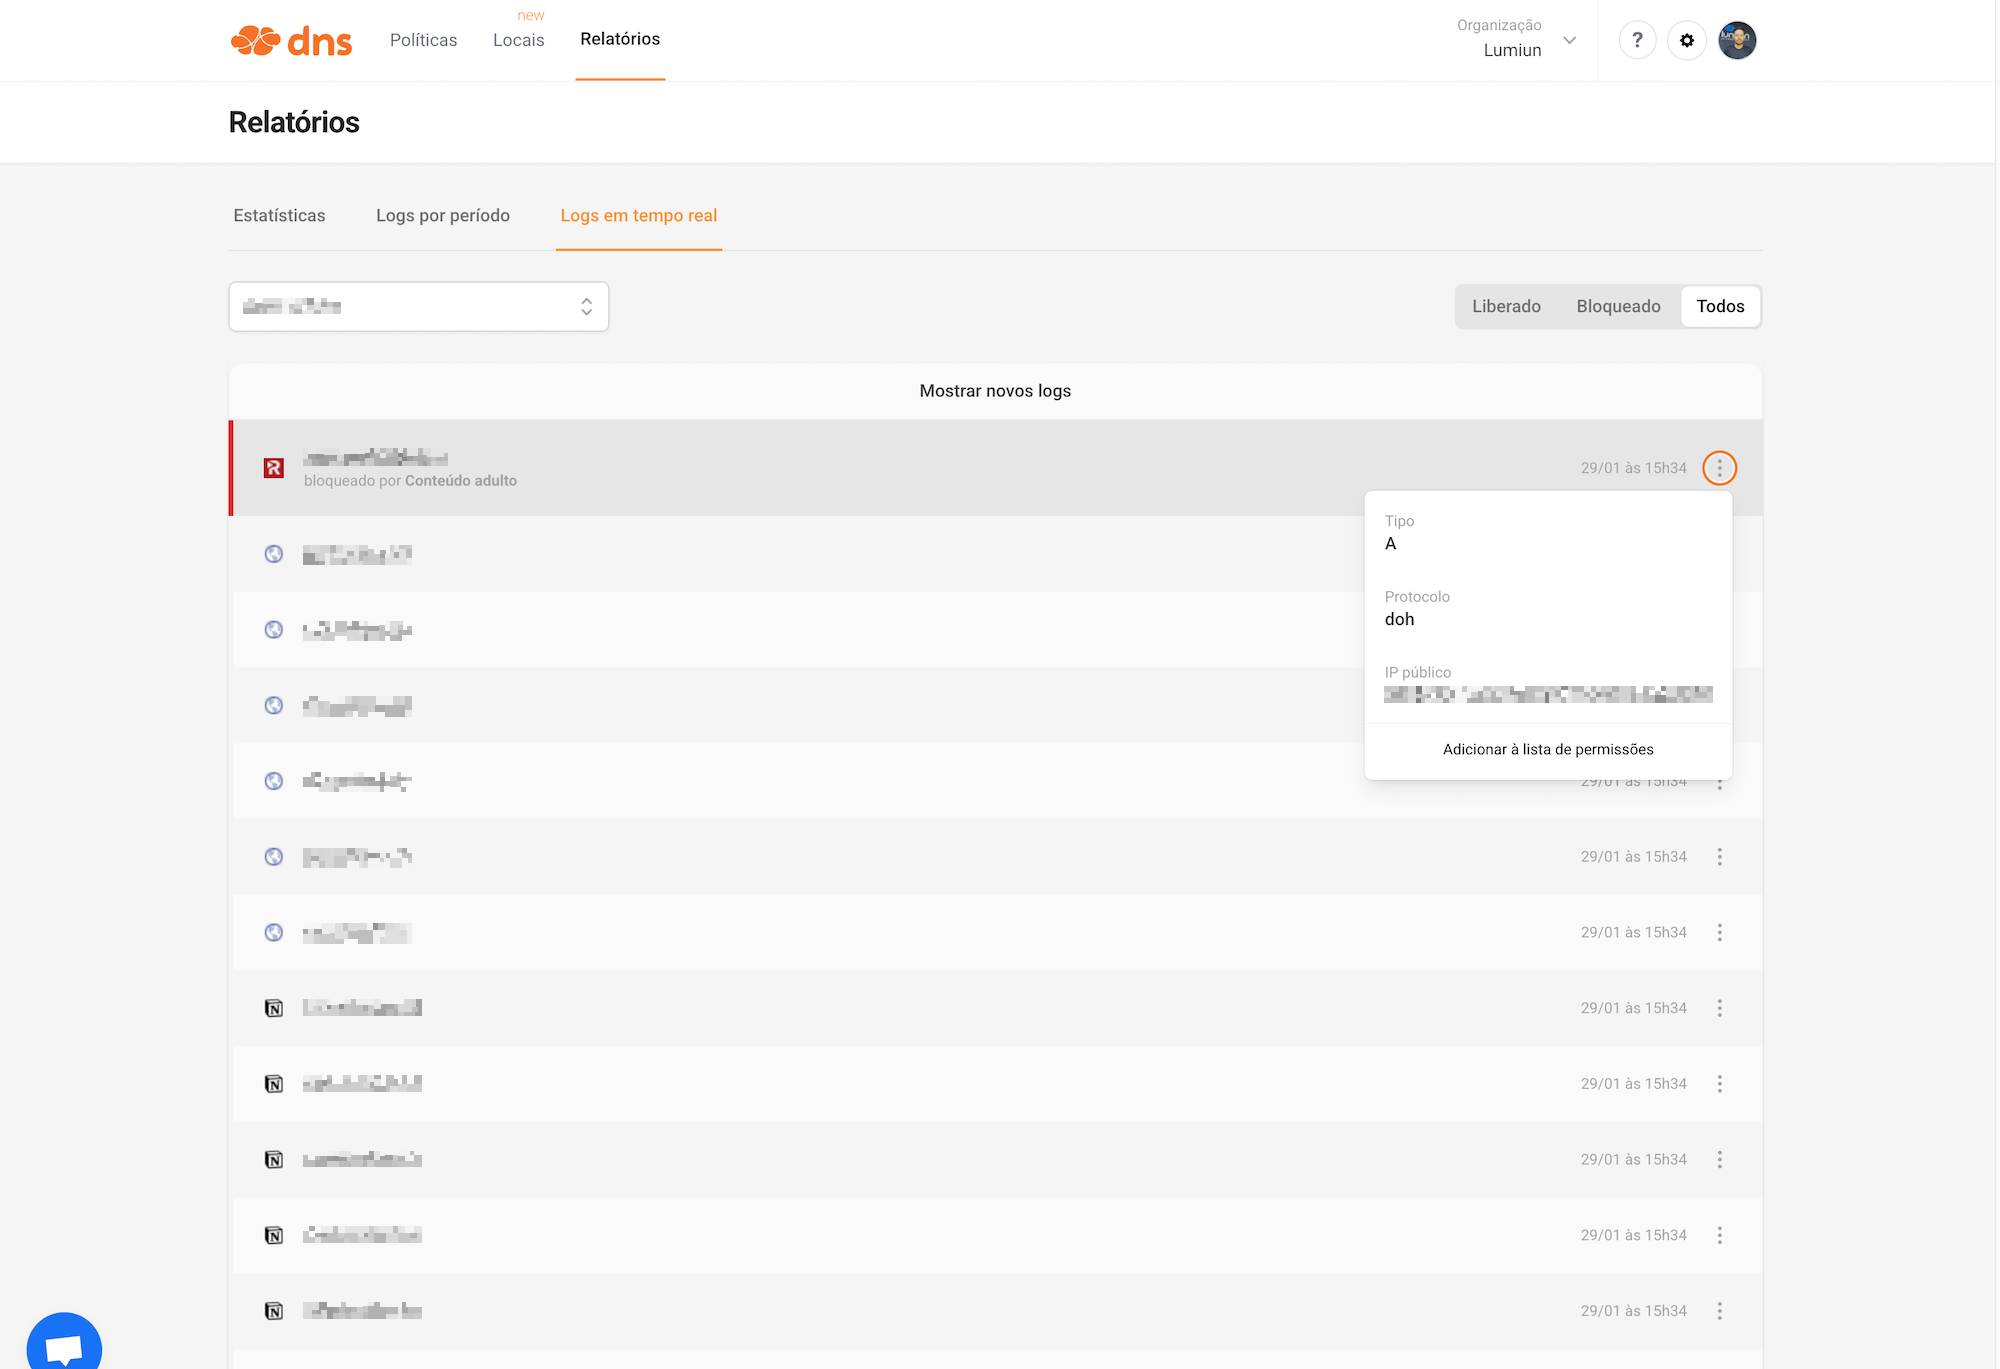2000x1369 pixels.
Task: Open three-dot menu of last globe row
Action: click(1719, 933)
